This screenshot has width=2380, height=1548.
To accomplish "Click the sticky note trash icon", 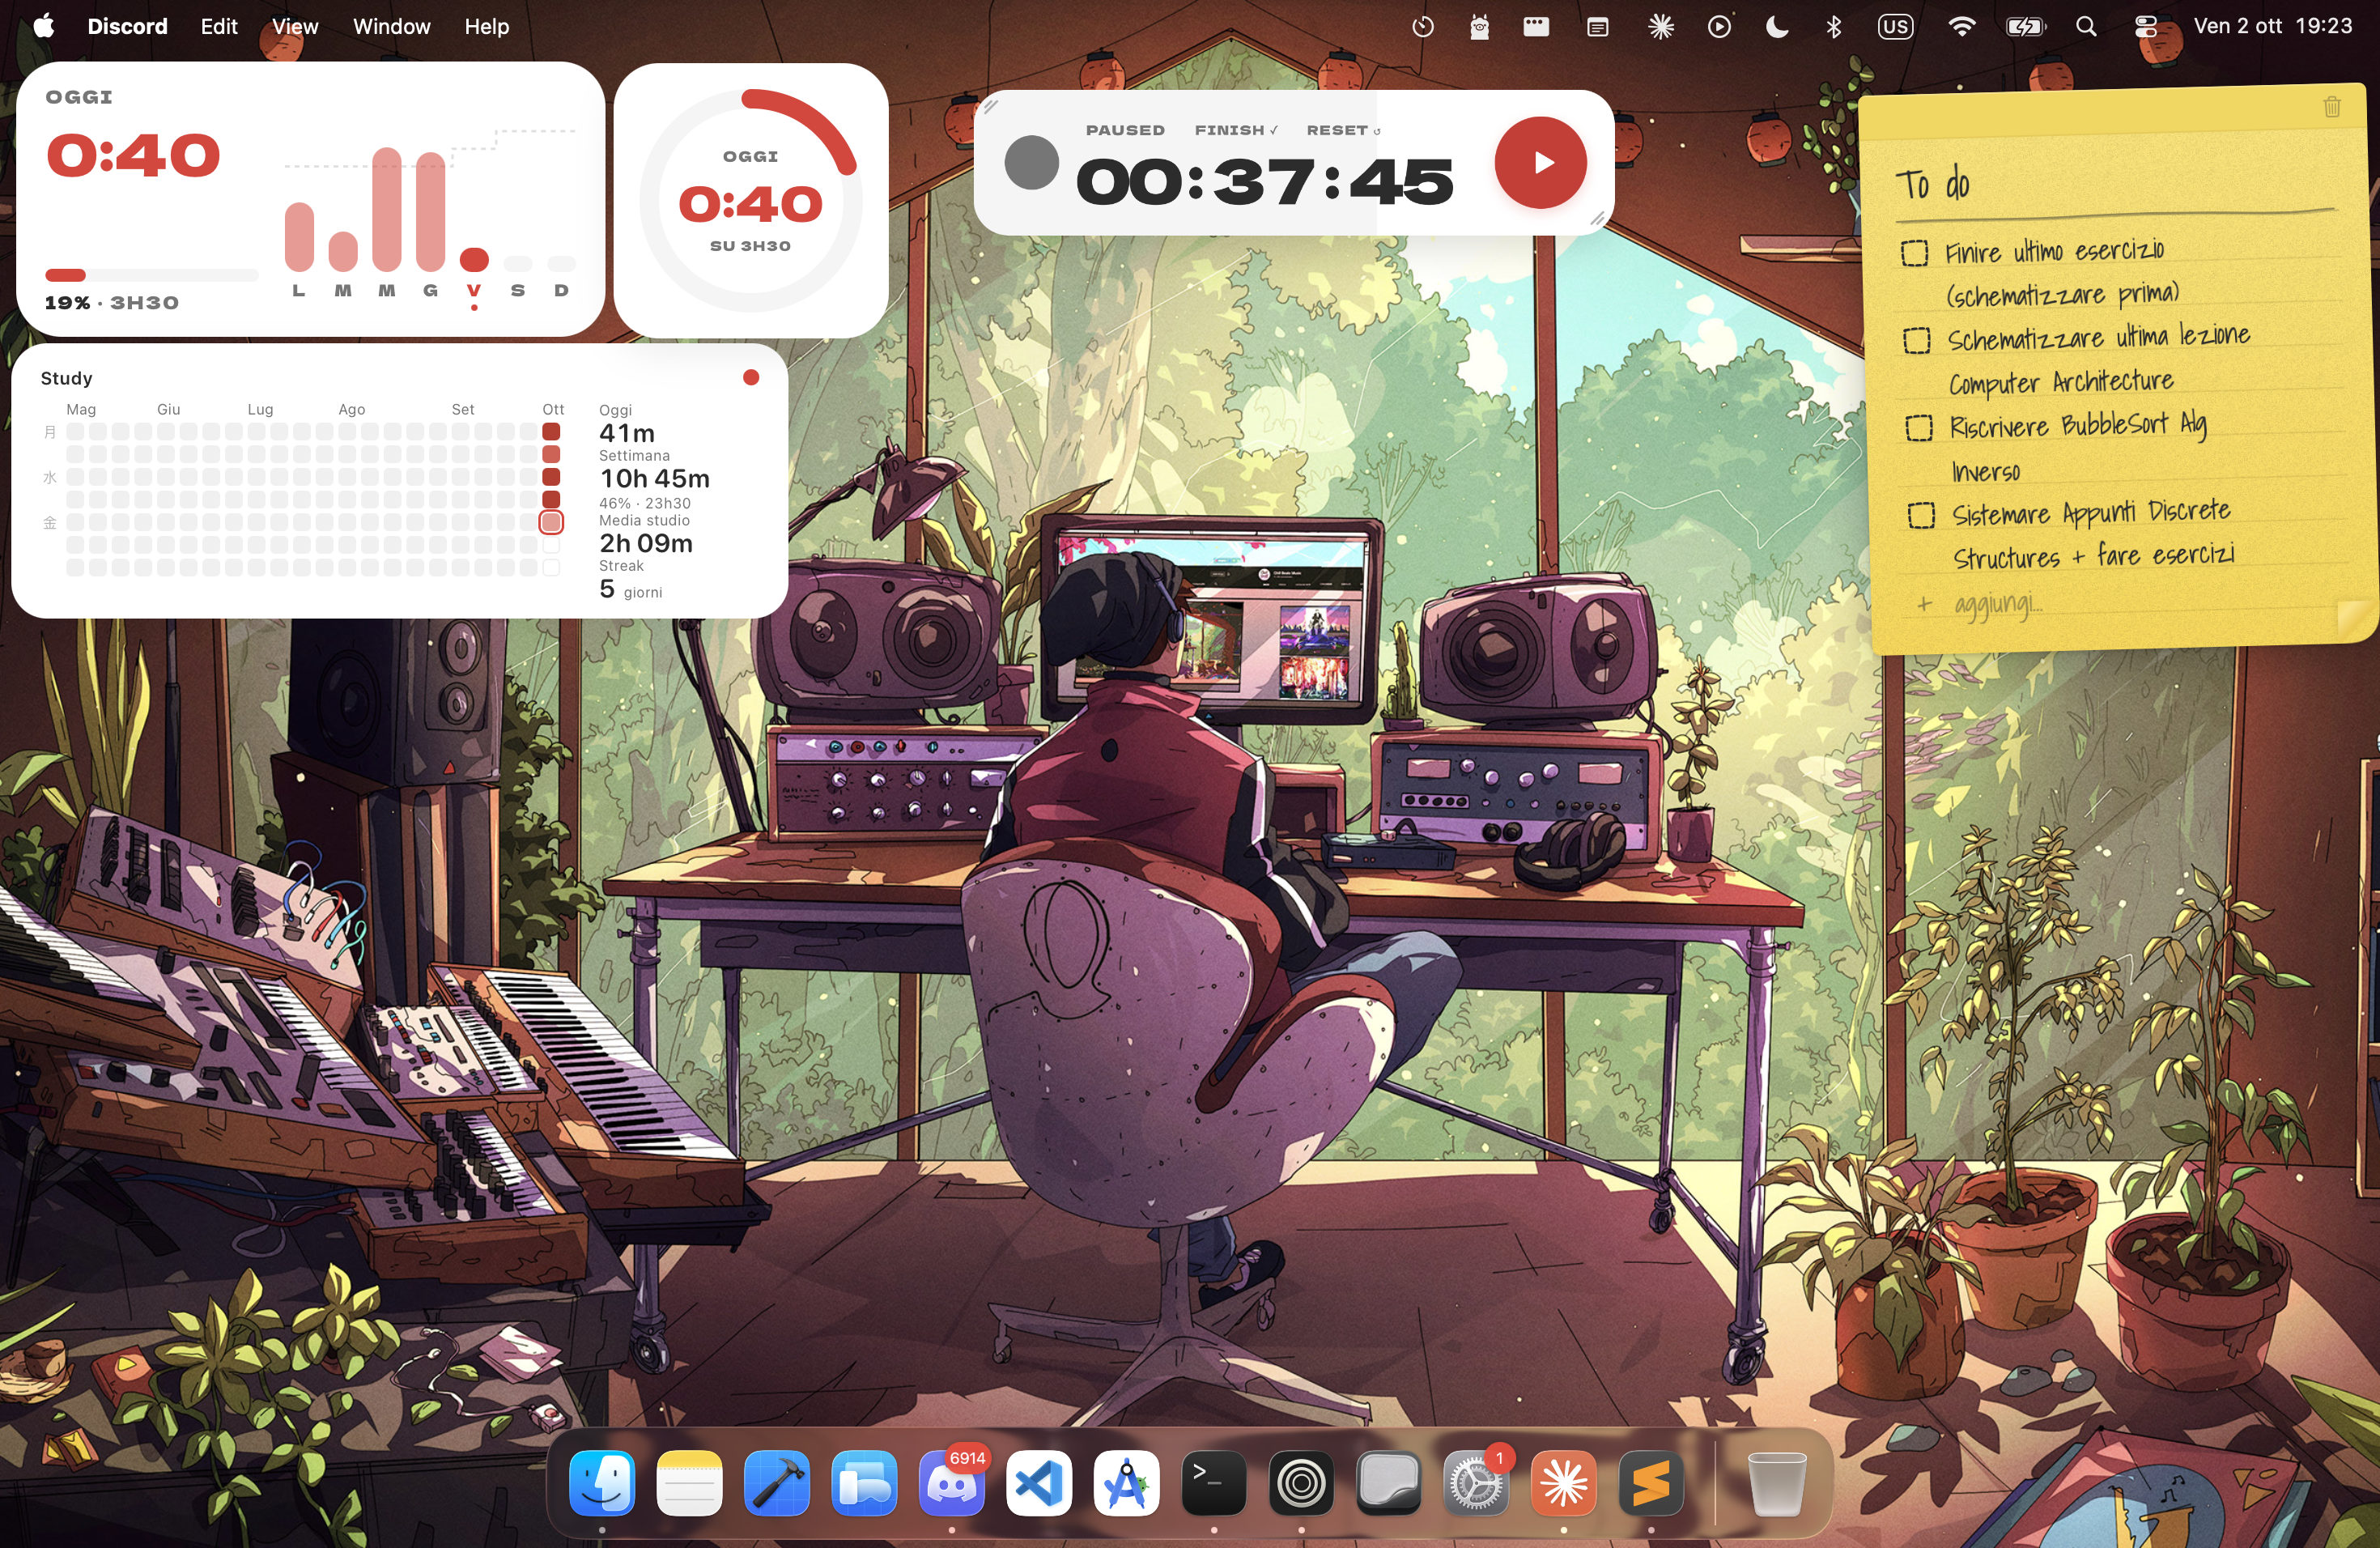I will point(2332,107).
